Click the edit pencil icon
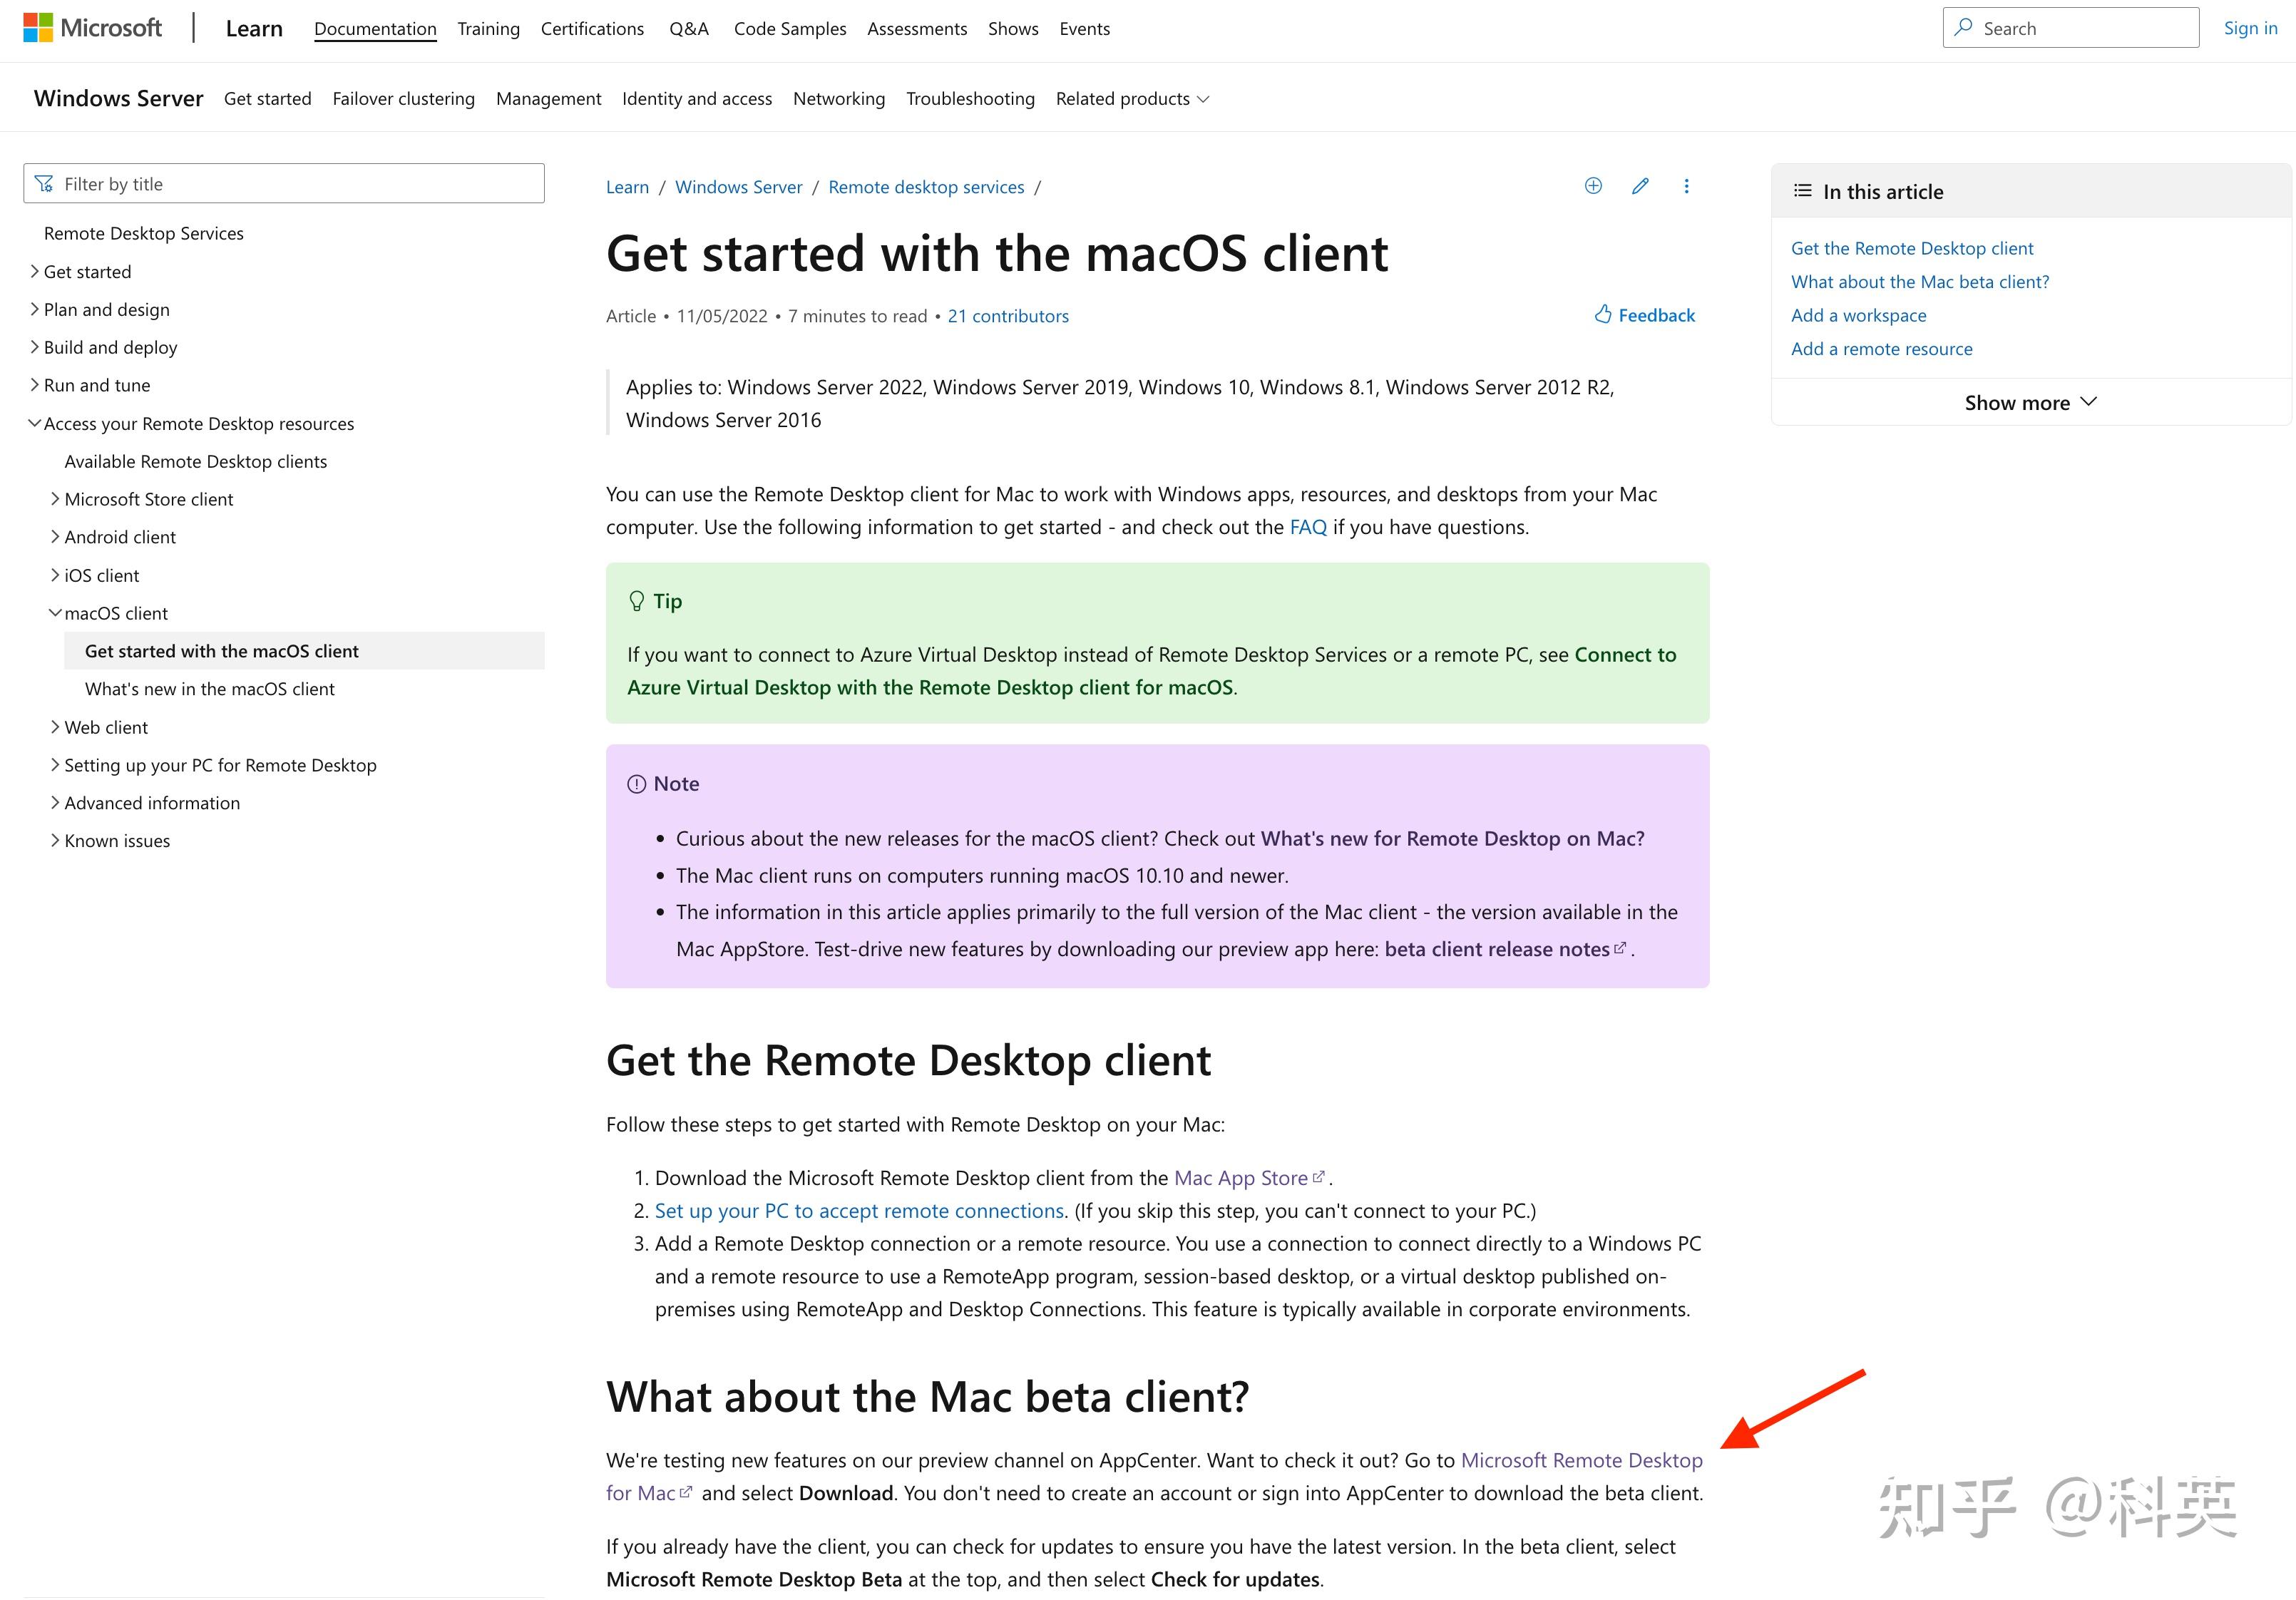This screenshot has height=1600, width=2296. (1639, 188)
